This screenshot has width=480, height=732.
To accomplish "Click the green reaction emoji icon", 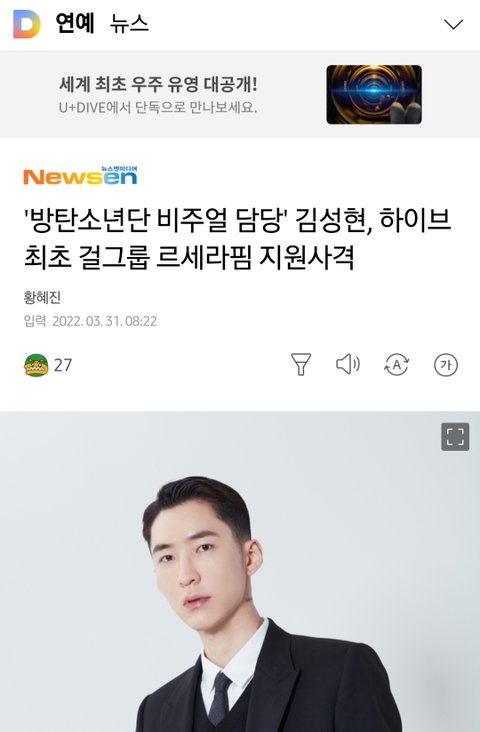I will [x=36, y=365].
